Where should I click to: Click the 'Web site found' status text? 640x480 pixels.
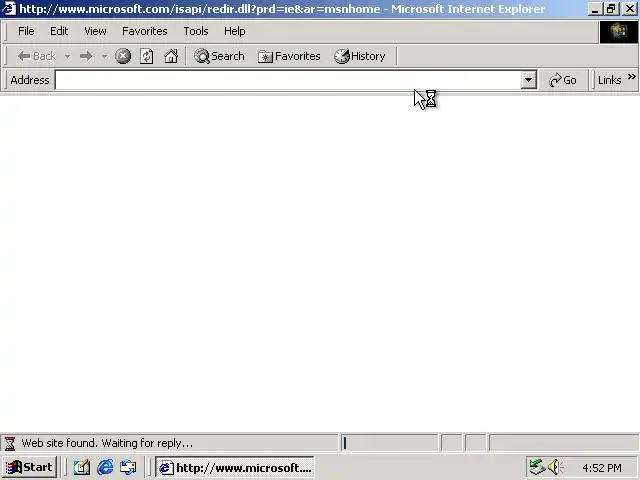(x=107, y=443)
